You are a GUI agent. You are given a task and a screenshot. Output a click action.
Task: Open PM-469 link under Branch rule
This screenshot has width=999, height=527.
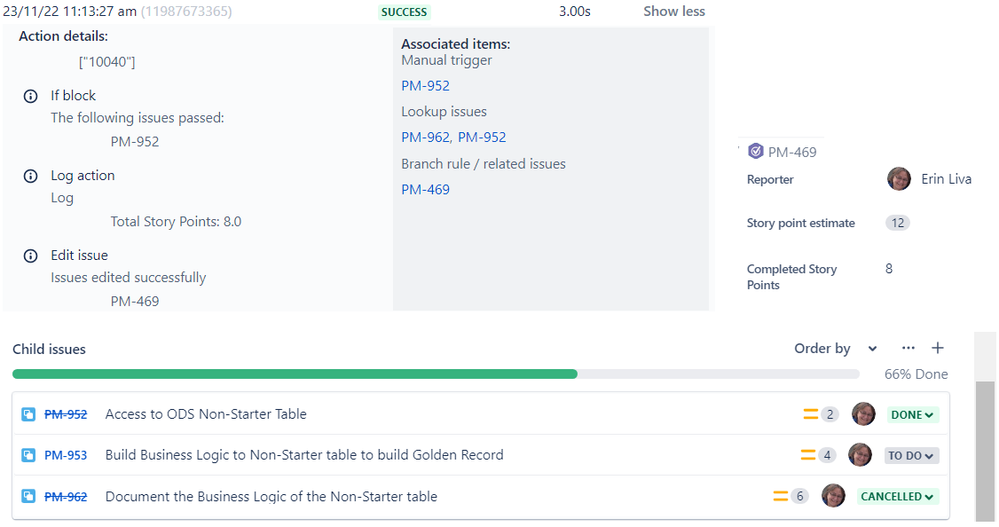[x=425, y=190]
